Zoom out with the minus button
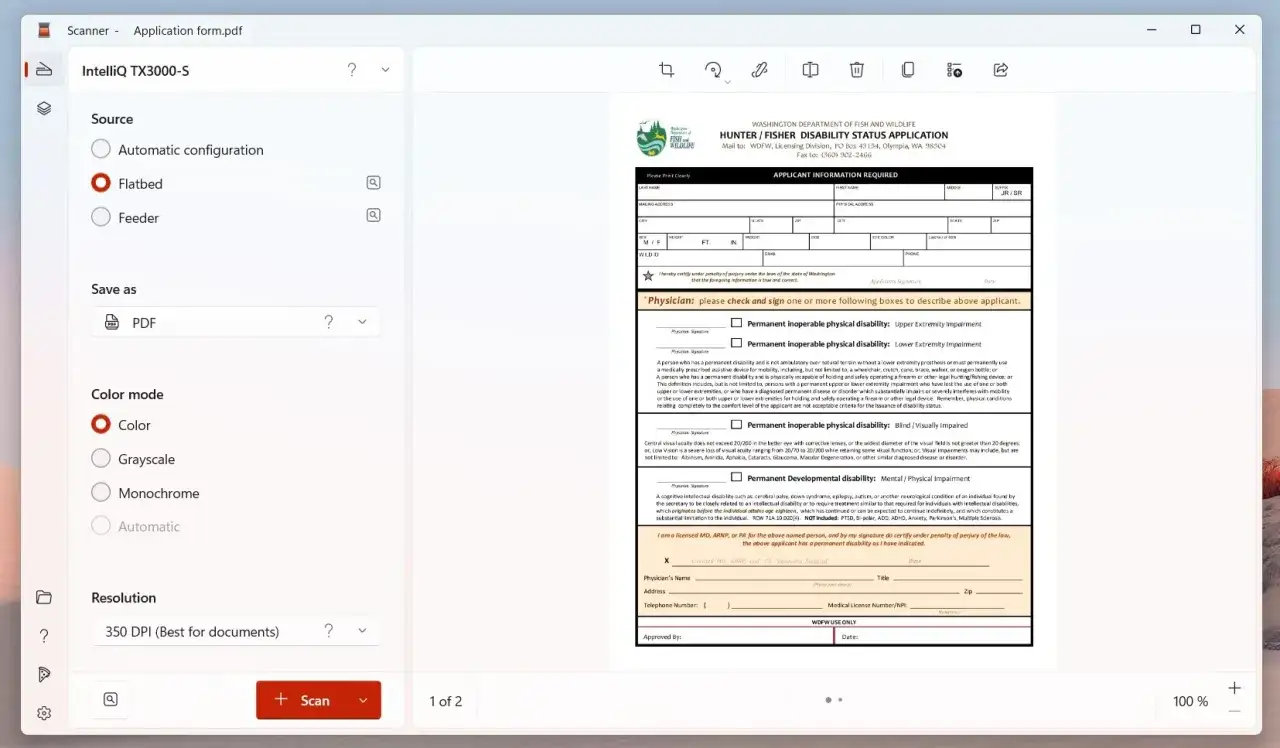 (1234, 711)
